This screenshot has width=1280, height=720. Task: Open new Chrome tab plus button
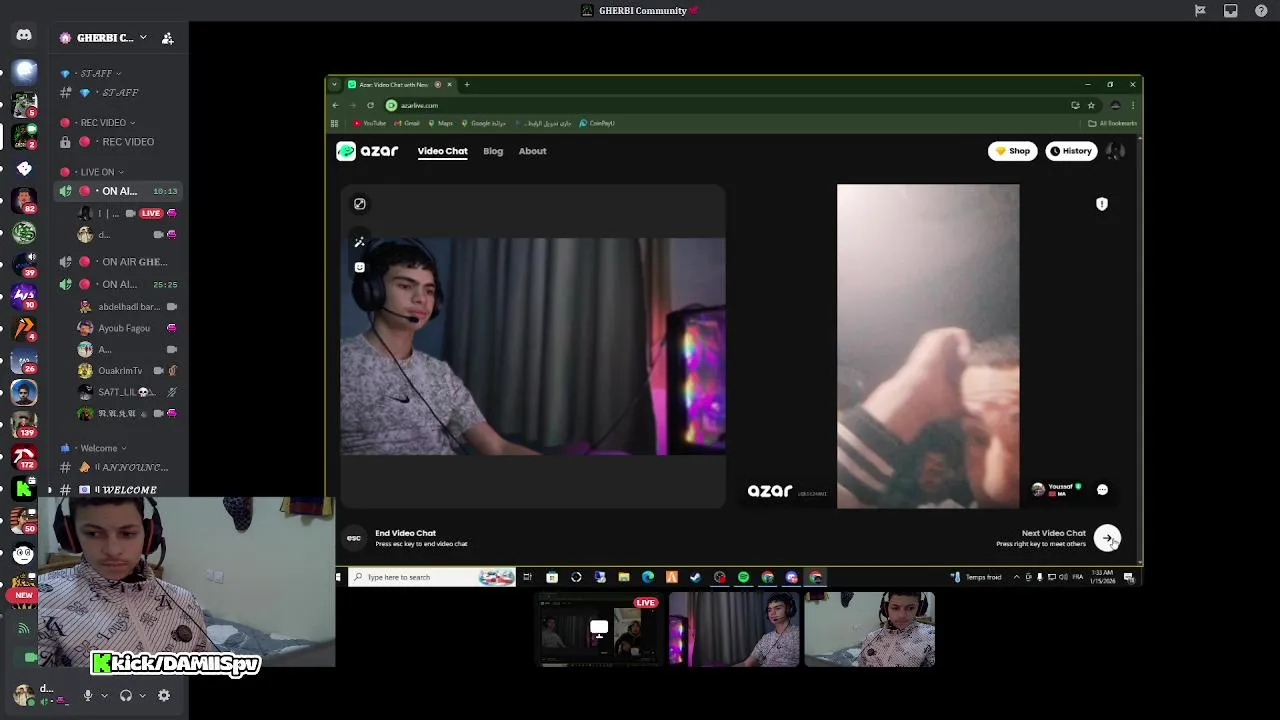pyautogui.click(x=467, y=85)
